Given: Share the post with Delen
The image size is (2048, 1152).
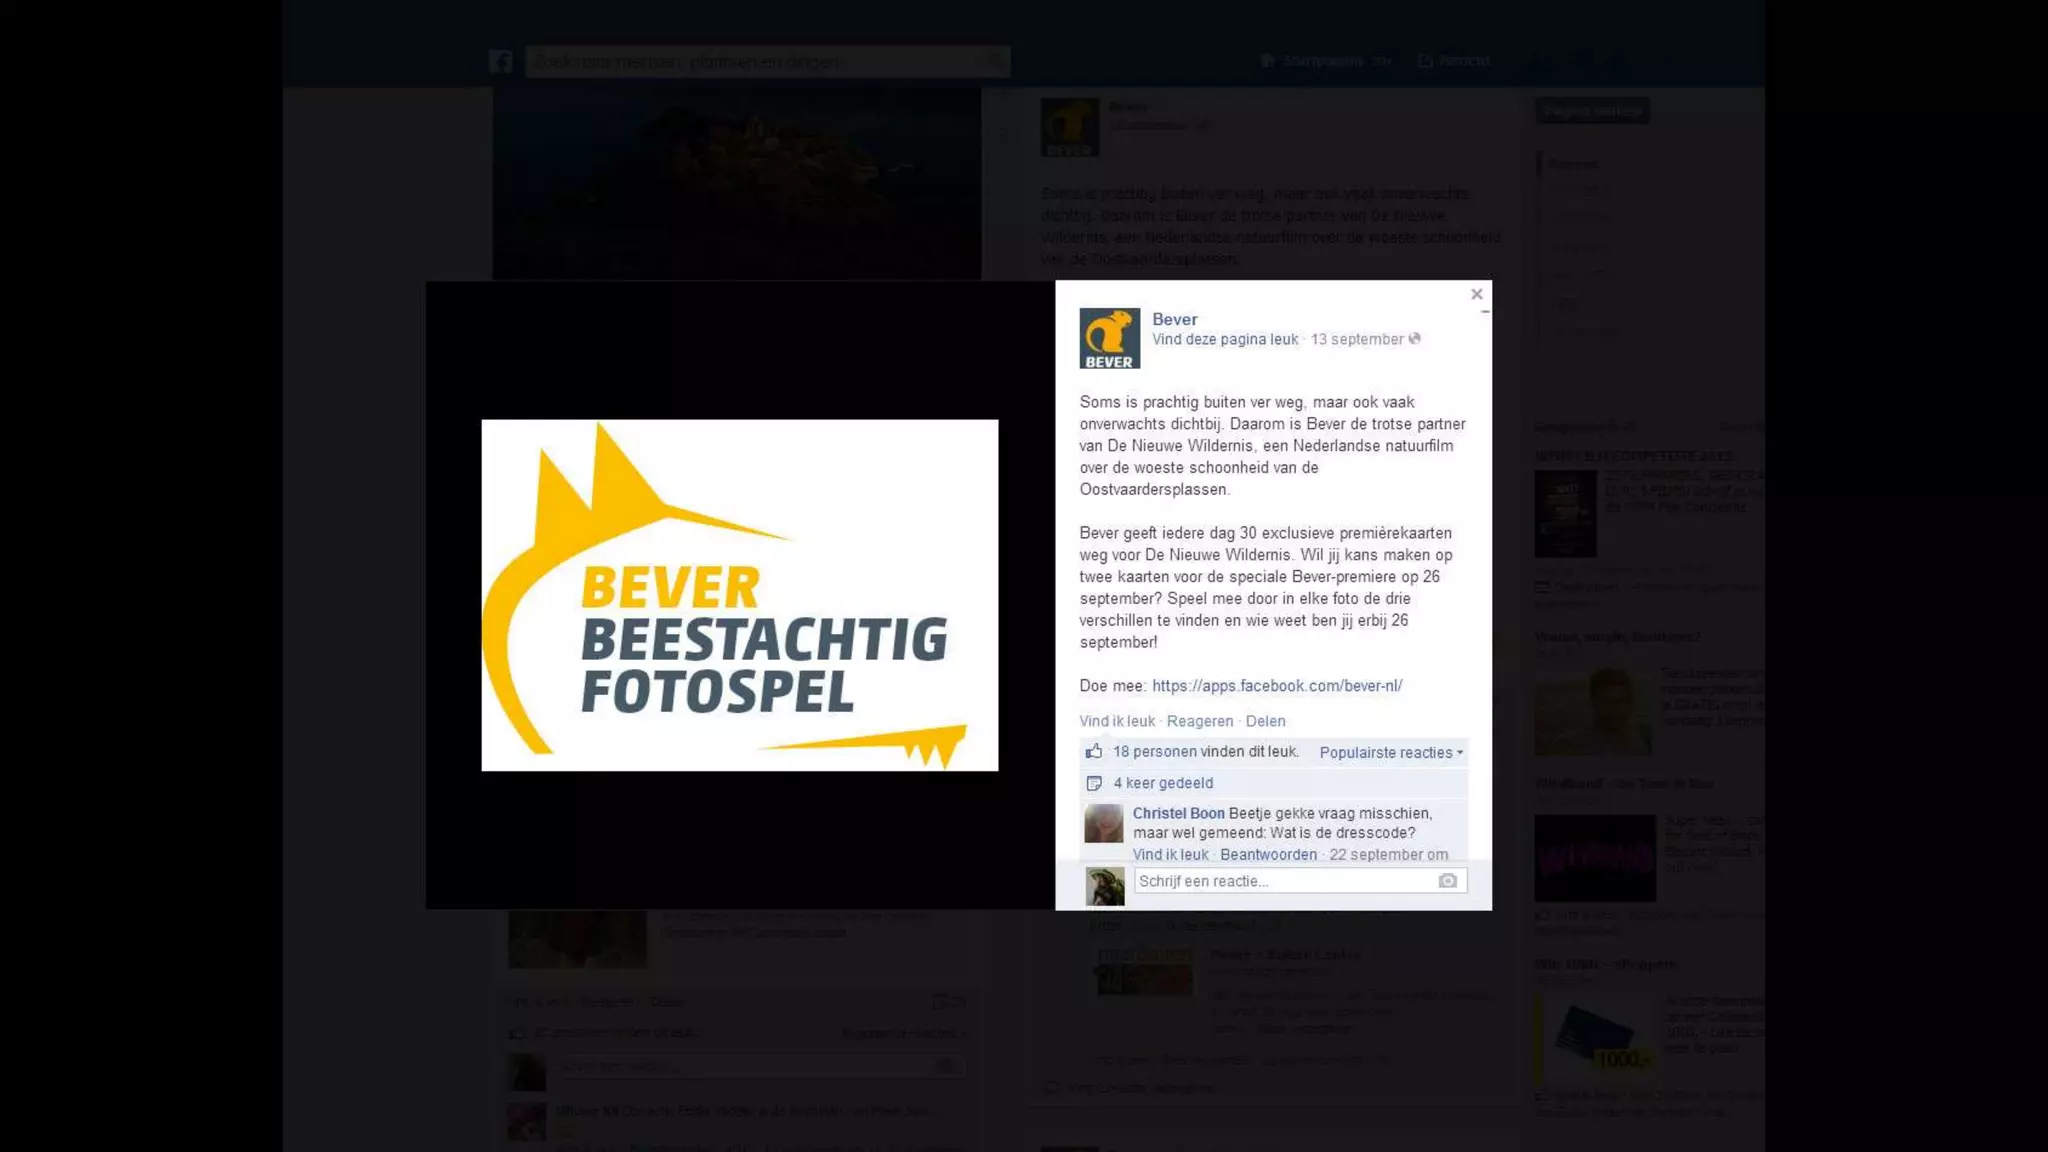Looking at the screenshot, I should pyautogui.click(x=1265, y=721).
